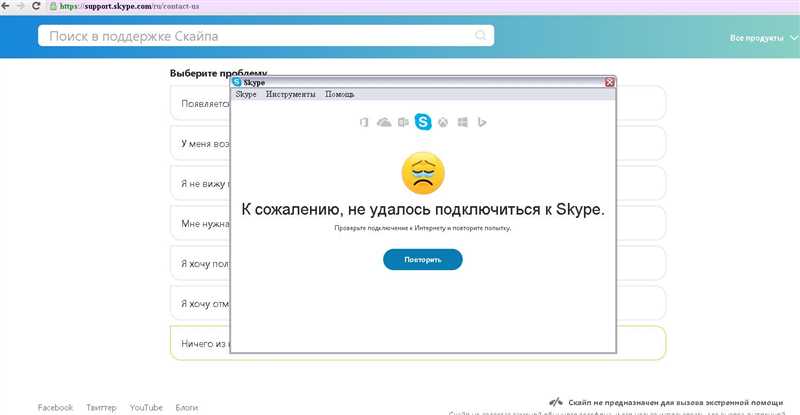Select the problem option starting with Появляется
Viewport: 800px width, 415px height.
[201, 103]
